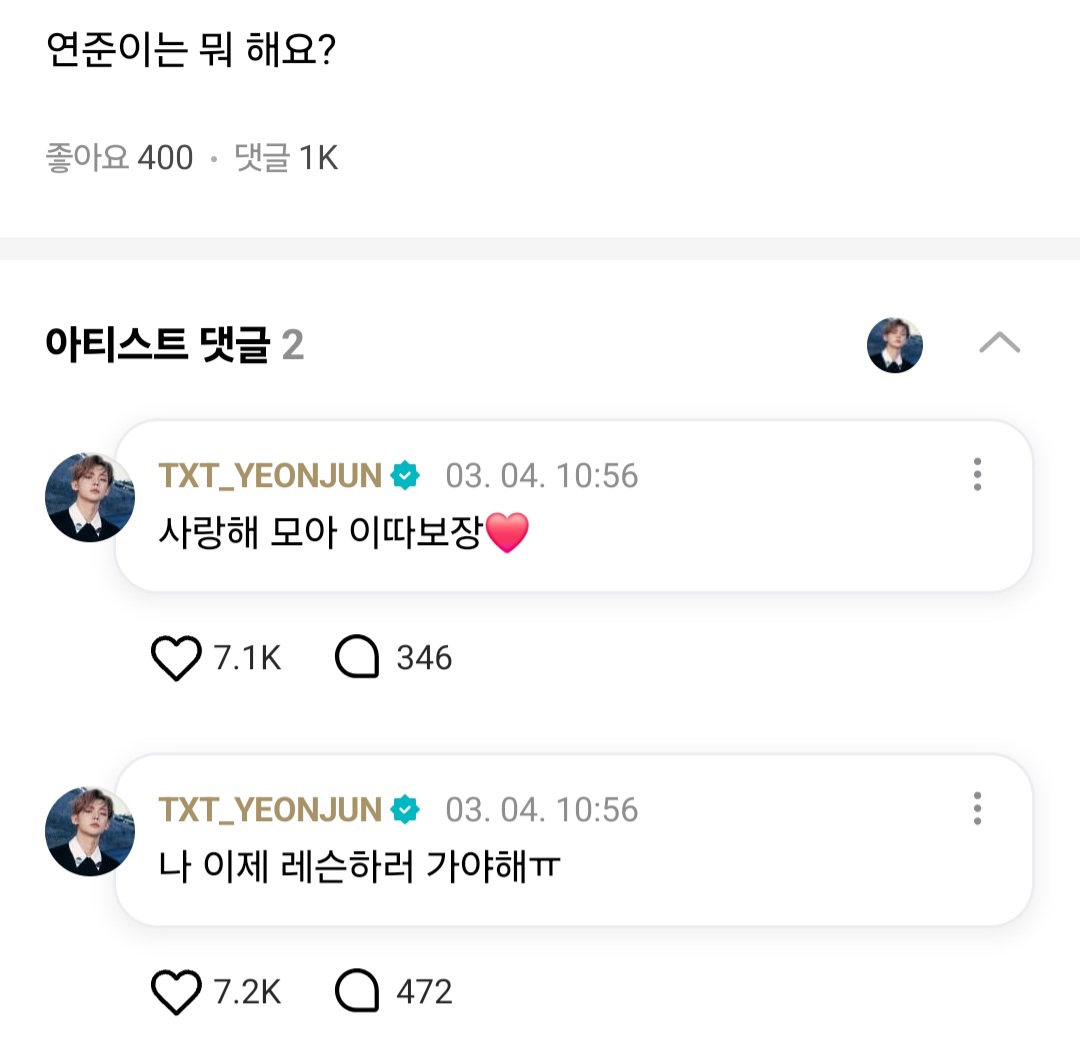Tap the small artist avatar beside the chevron
This screenshot has height=1037, width=1080.
895,345
